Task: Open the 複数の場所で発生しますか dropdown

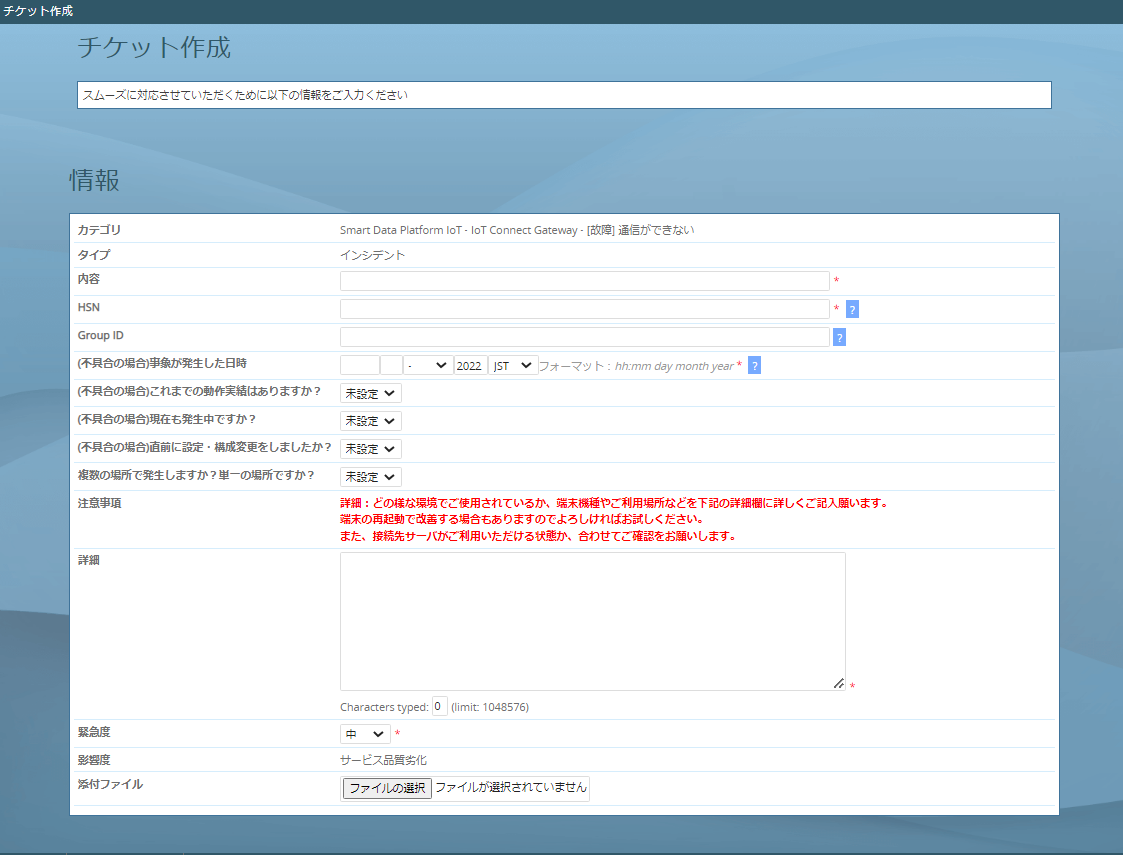Action: pos(370,477)
